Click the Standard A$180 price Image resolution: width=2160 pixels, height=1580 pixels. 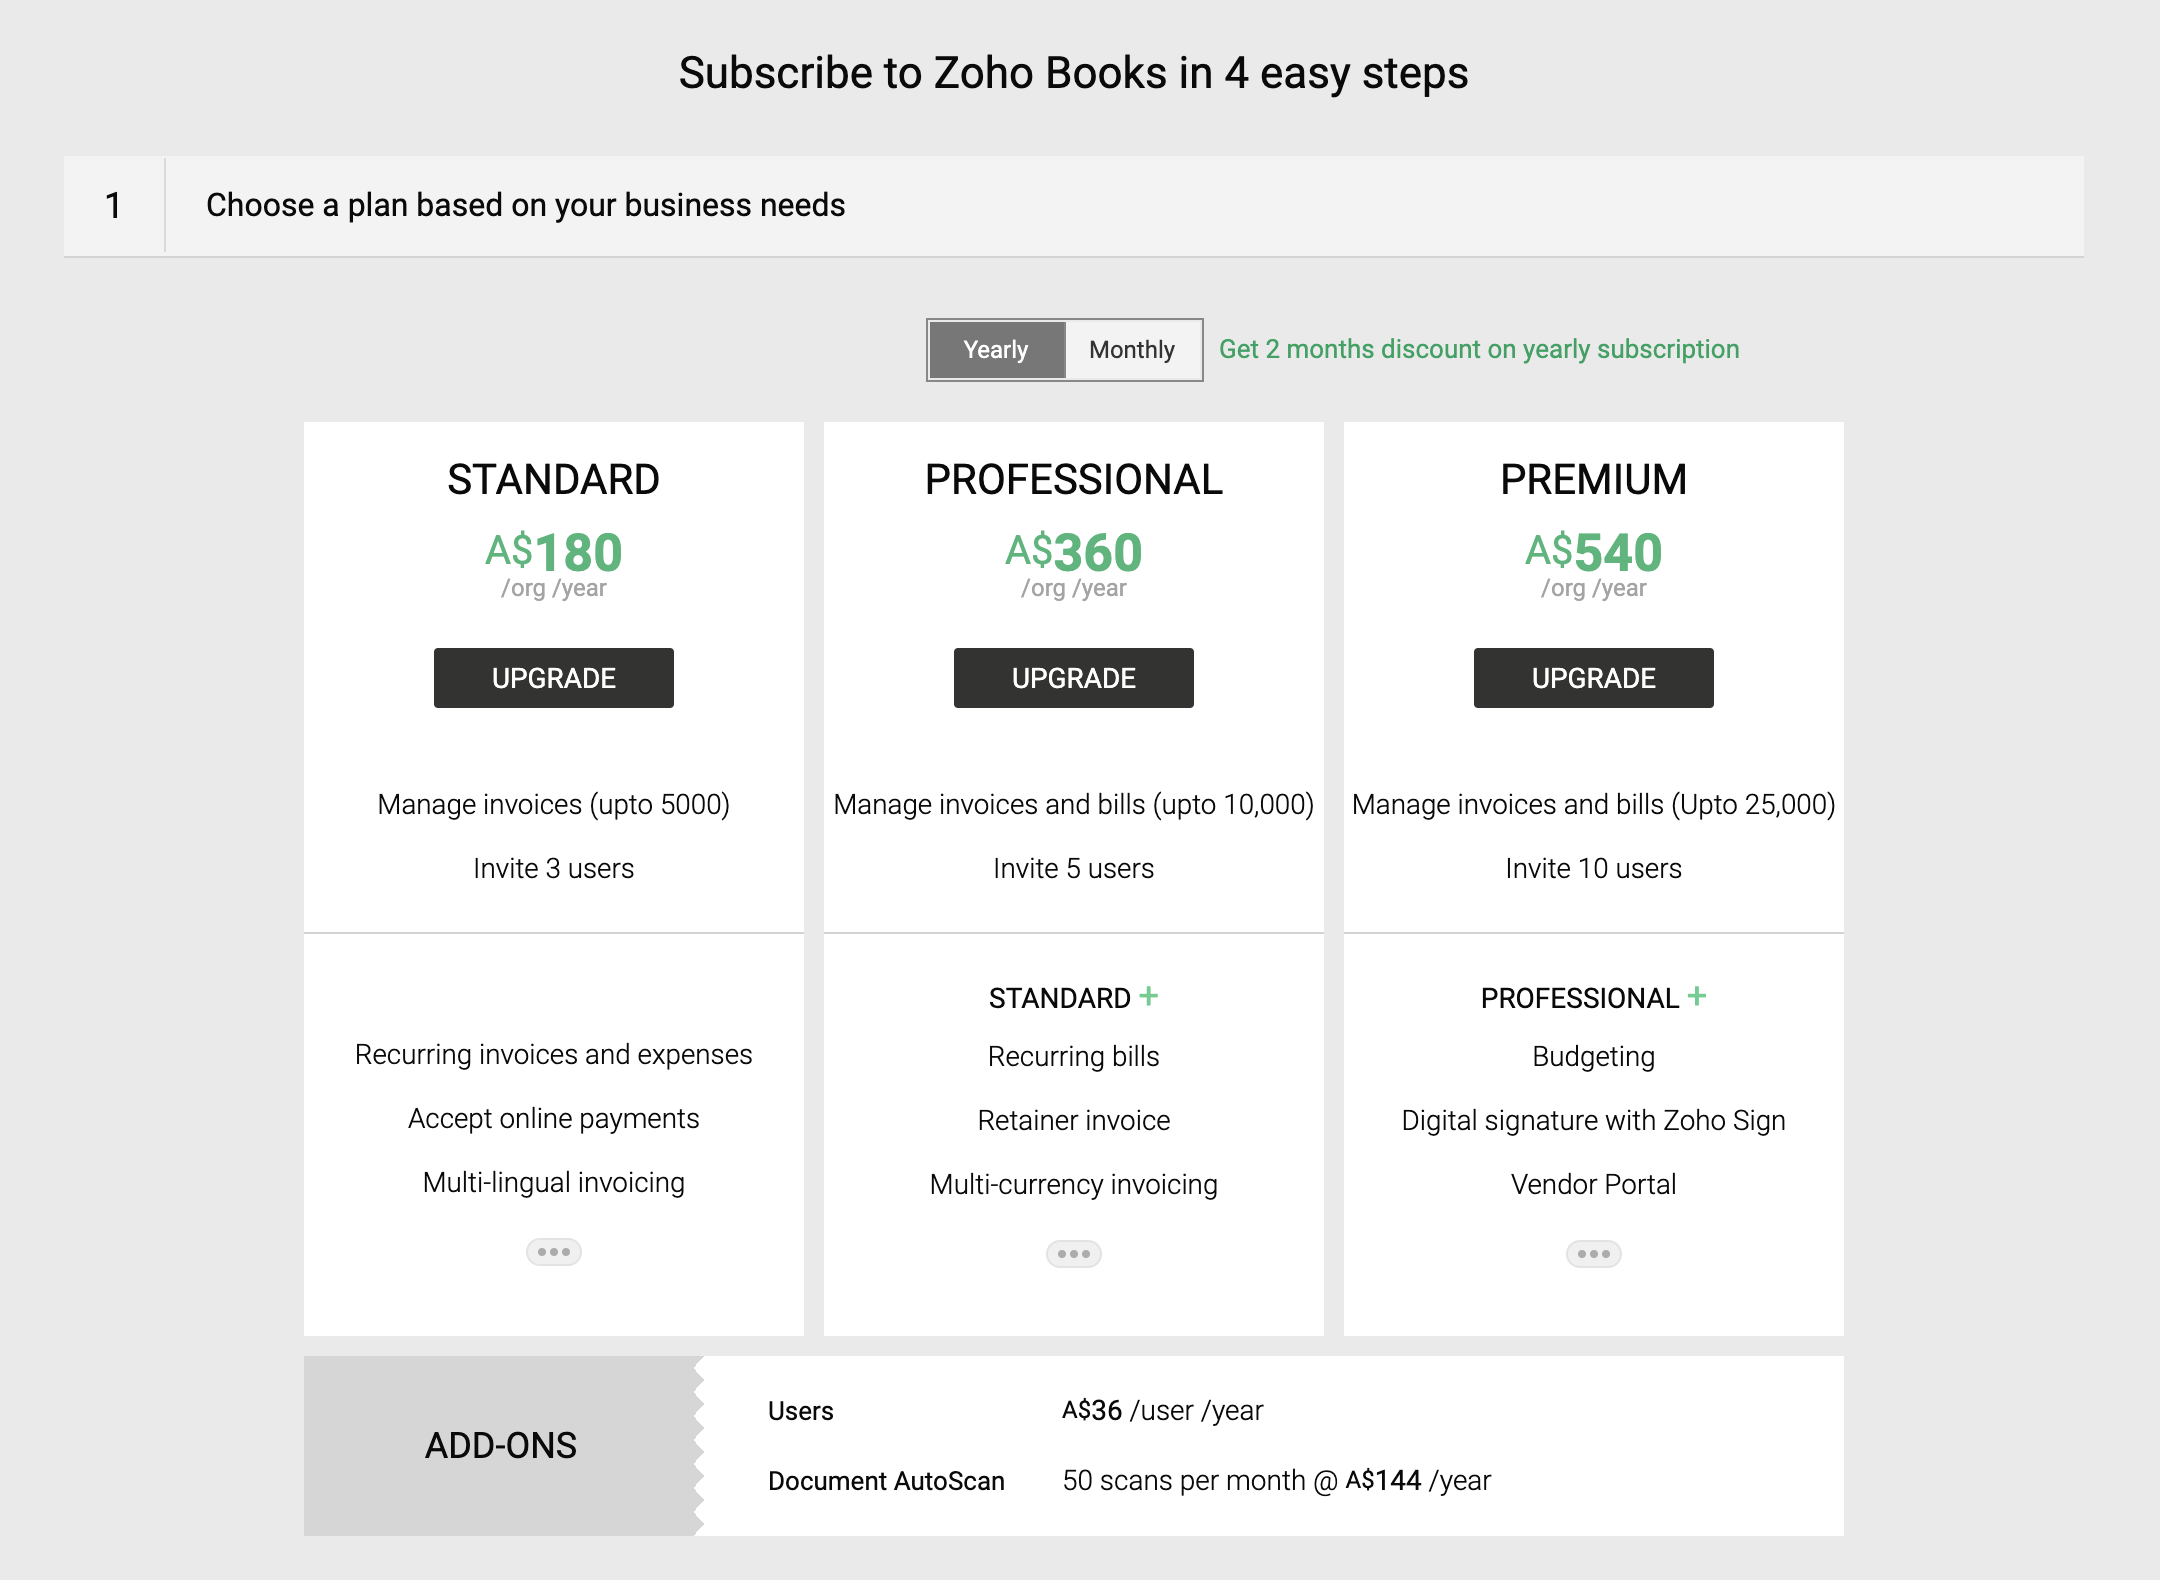click(x=553, y=552)
